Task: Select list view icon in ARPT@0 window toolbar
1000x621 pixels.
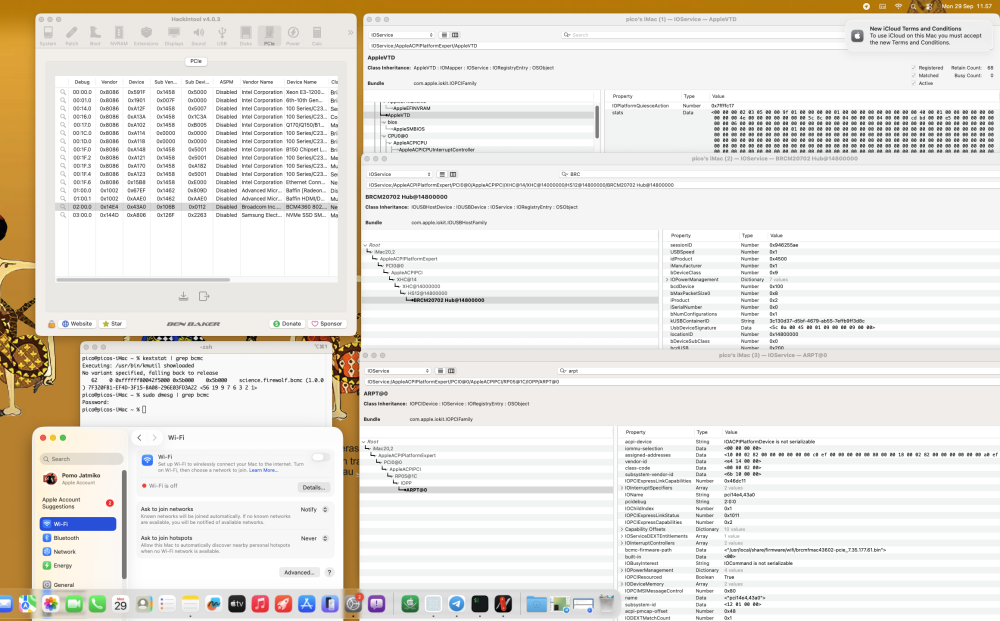Action: 441,370
